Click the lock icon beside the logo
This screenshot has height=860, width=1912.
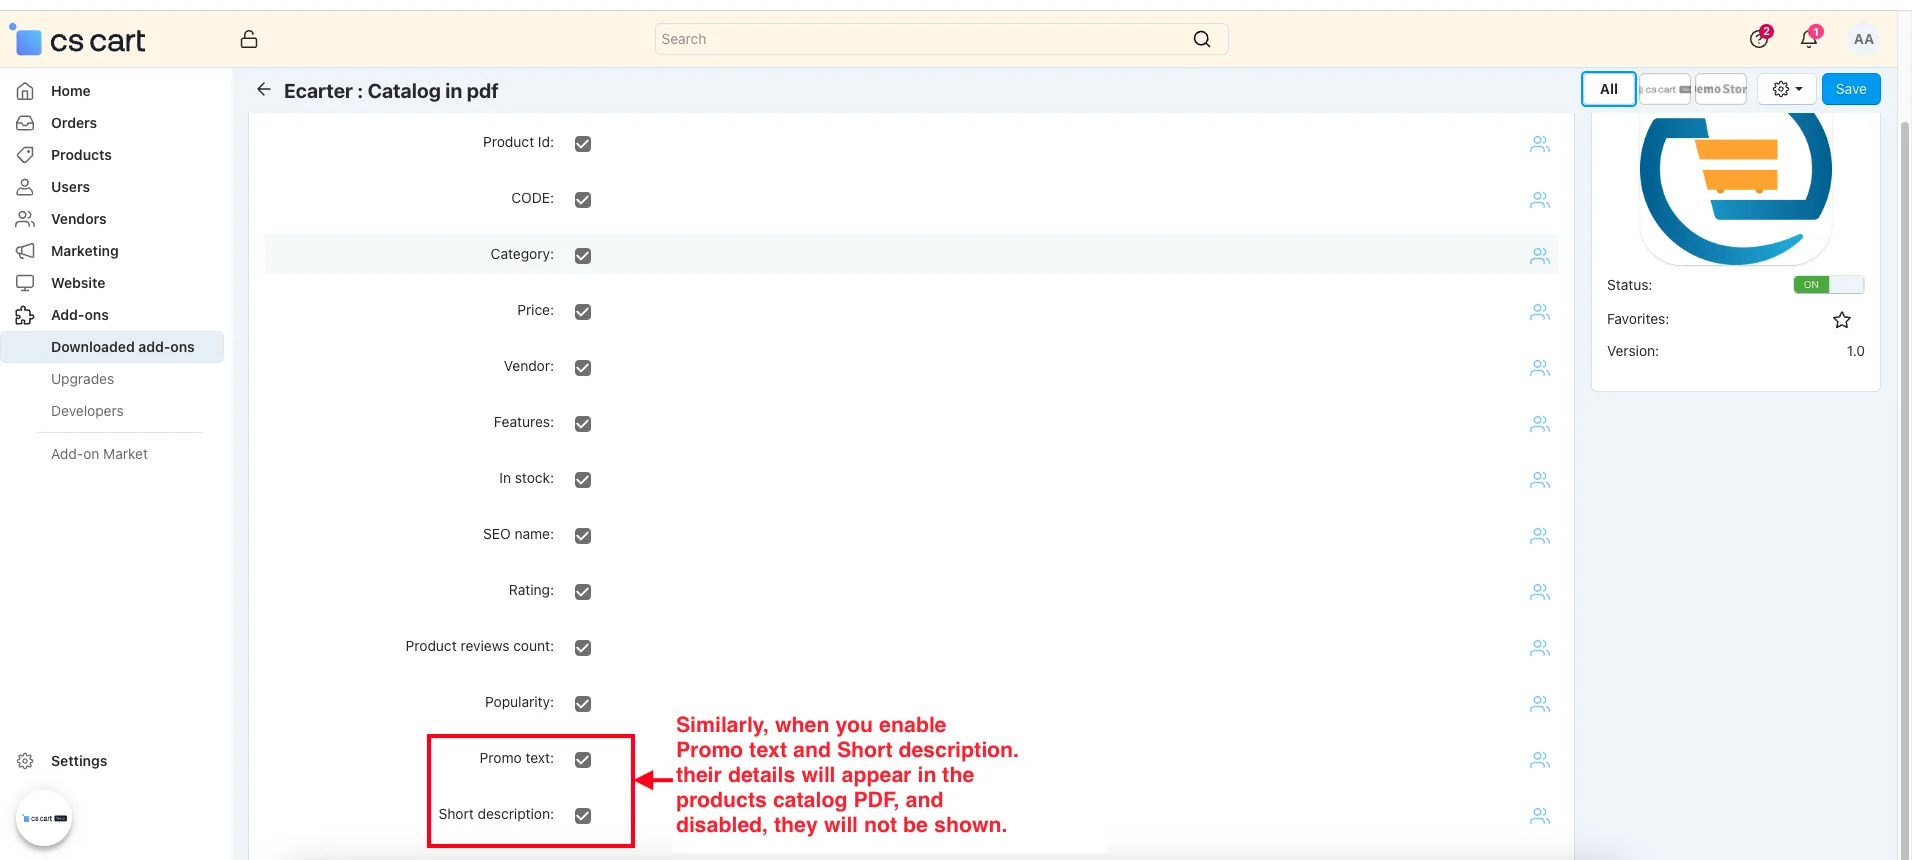coord(249,39)
